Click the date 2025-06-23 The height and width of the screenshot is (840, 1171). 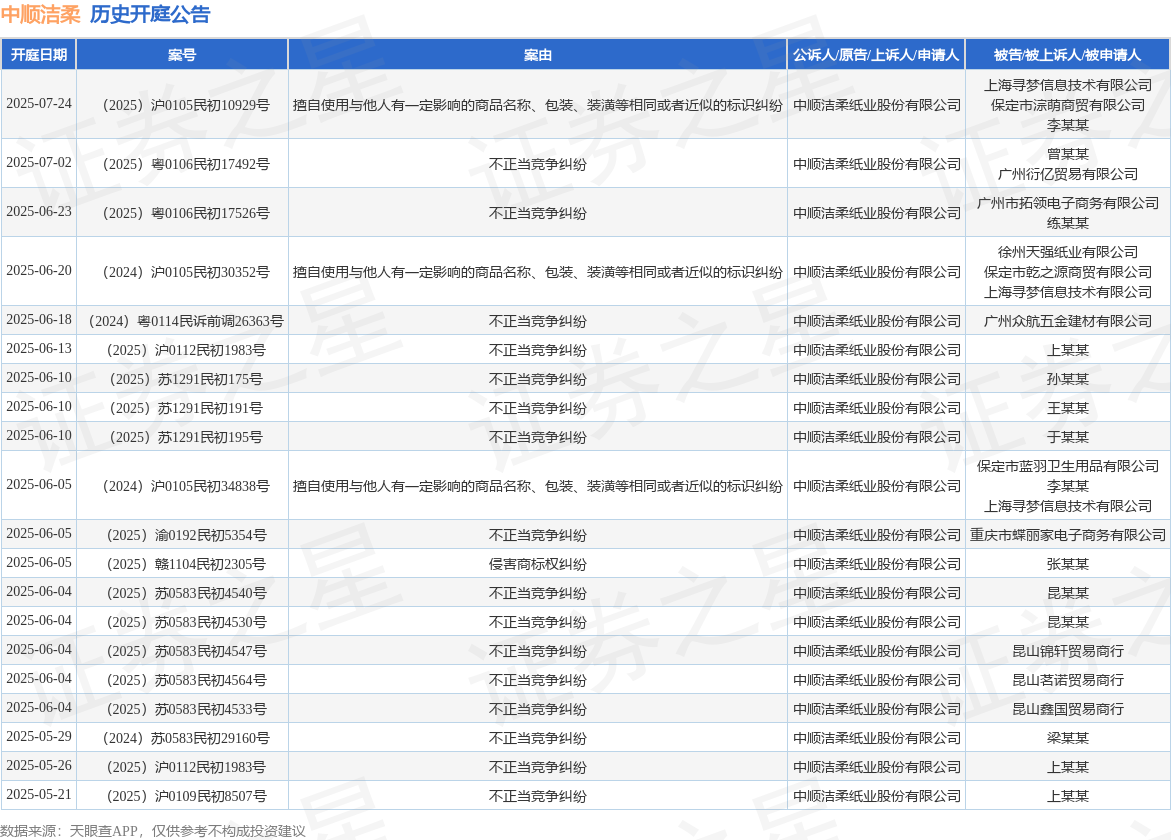(x=39, y=212)
